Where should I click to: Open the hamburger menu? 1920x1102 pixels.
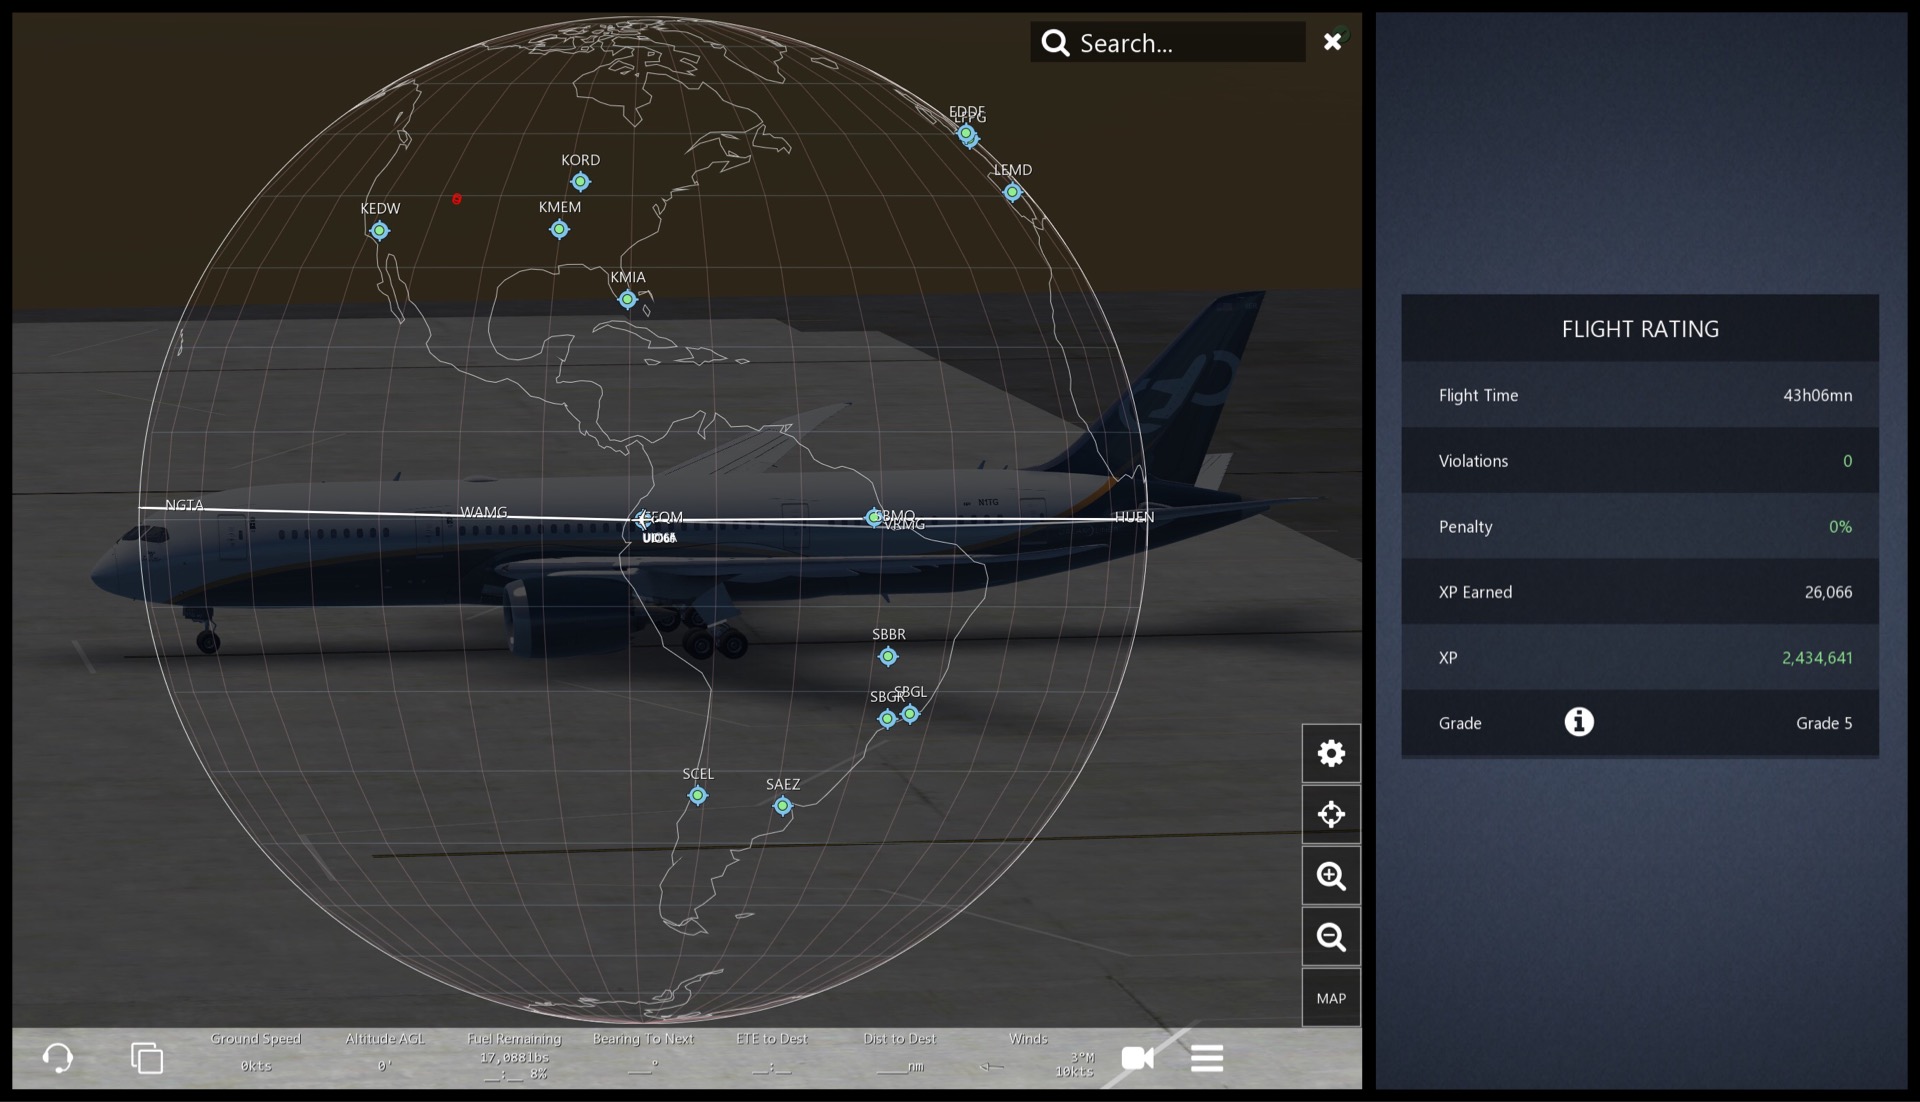[x=1207, y=1057]
